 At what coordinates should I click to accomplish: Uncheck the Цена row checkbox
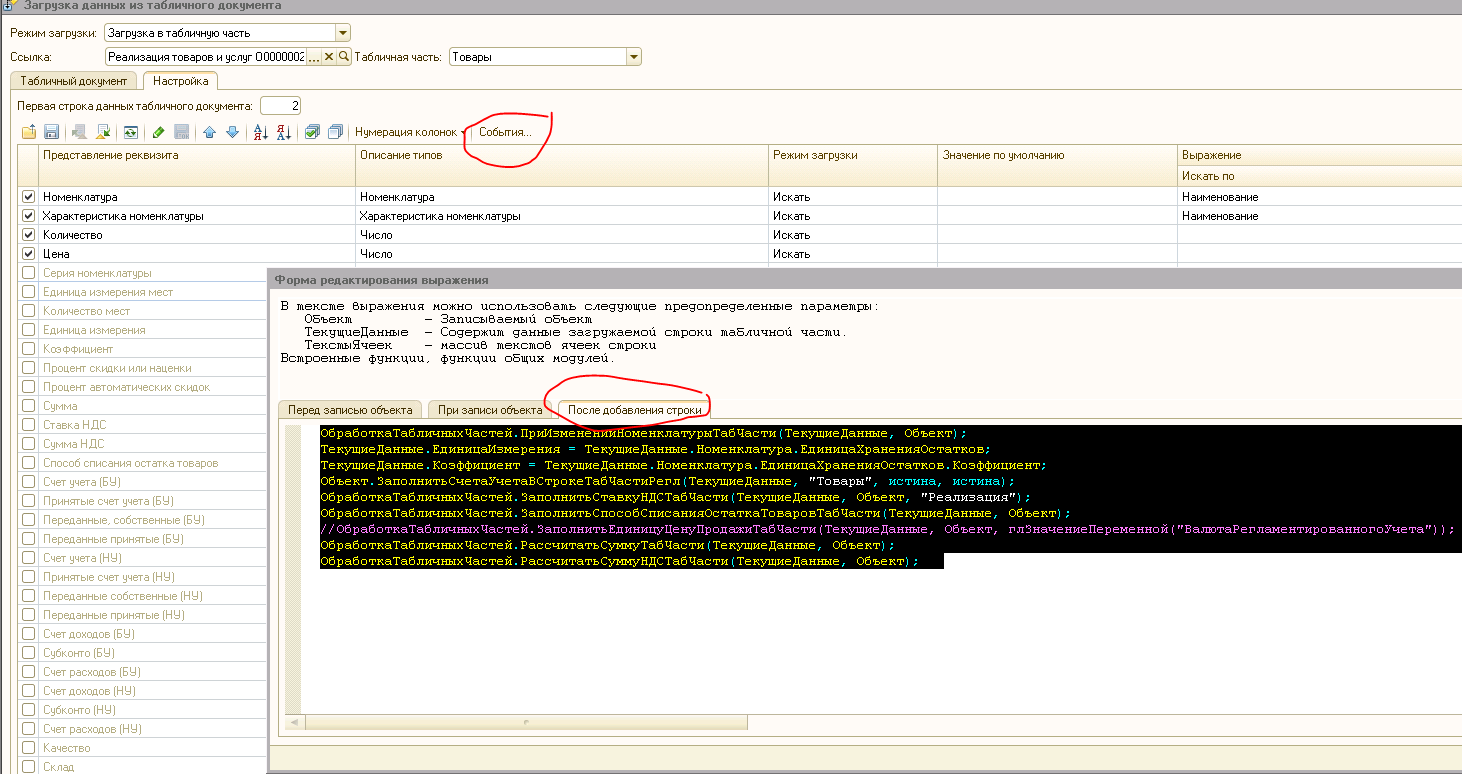click(x=28, y=254)
